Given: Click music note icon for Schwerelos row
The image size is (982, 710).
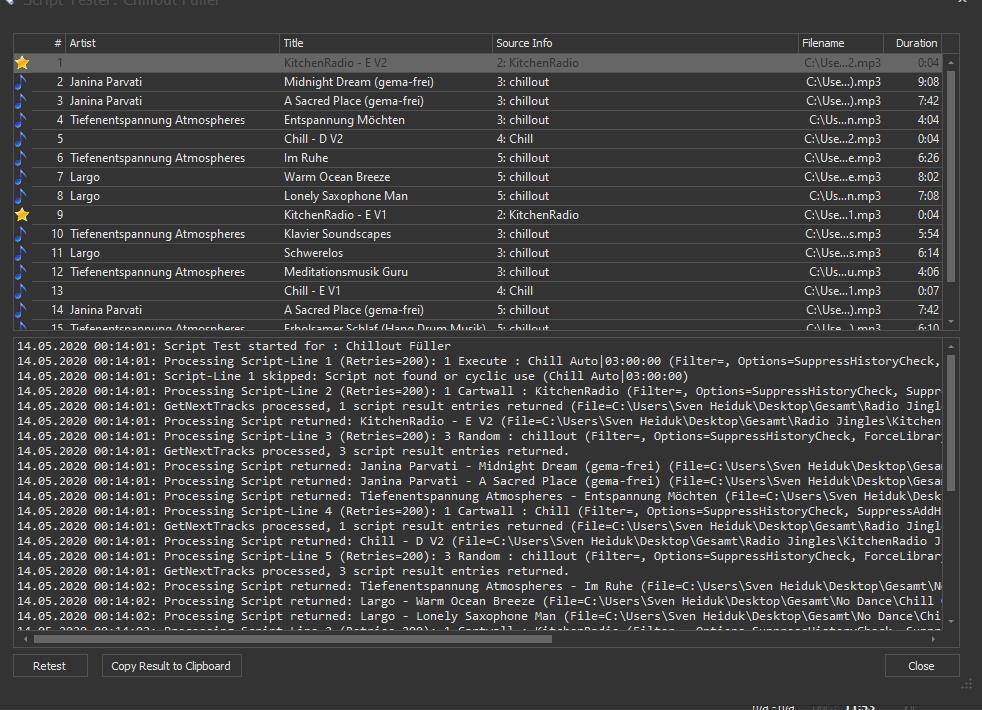Looking at the screenshot, I should point(21,253).
